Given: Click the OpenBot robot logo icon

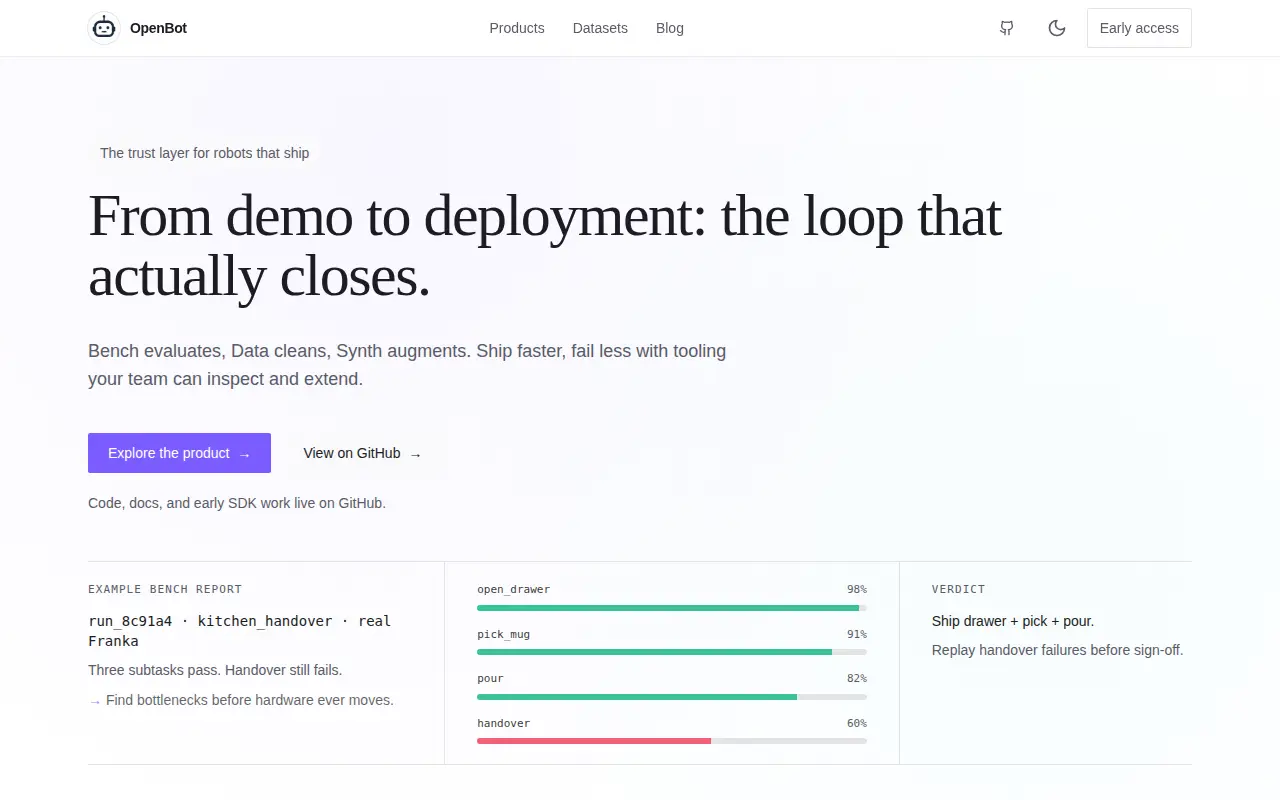Looking at the screenshot, I should tap(104, 28).
